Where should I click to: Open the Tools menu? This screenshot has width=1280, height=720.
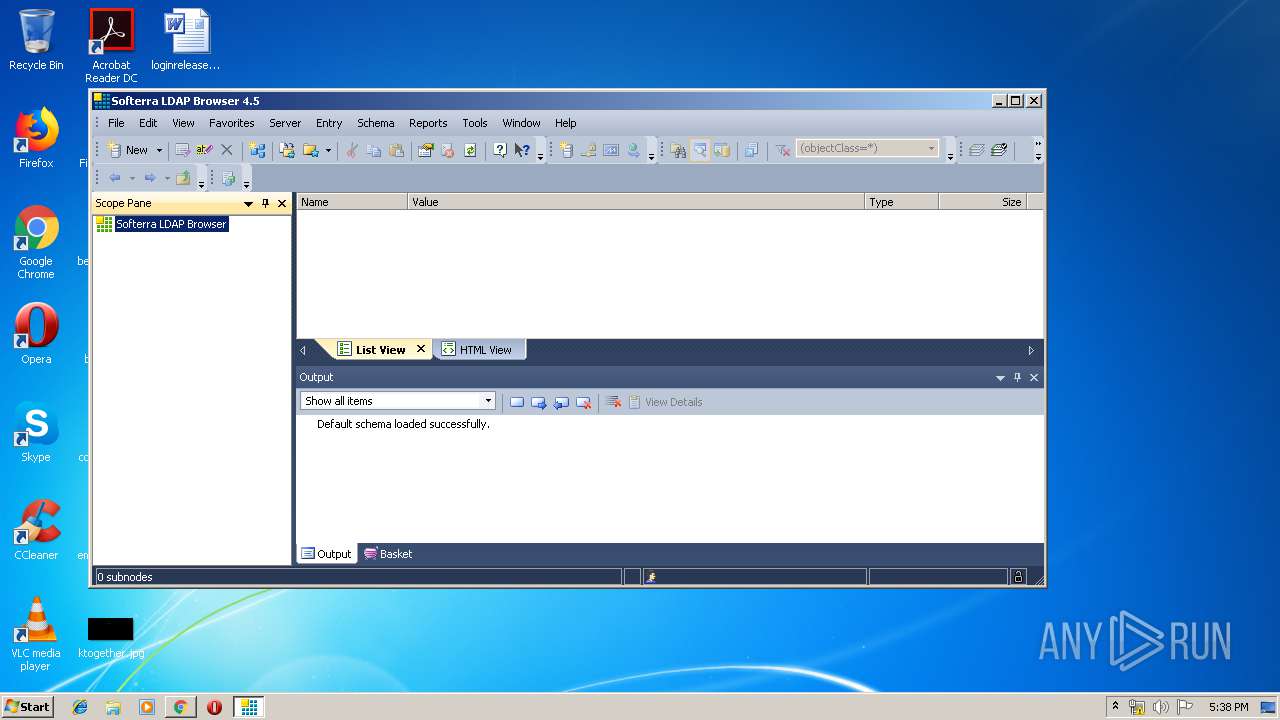pyautogui.click(x=475, y=123)
